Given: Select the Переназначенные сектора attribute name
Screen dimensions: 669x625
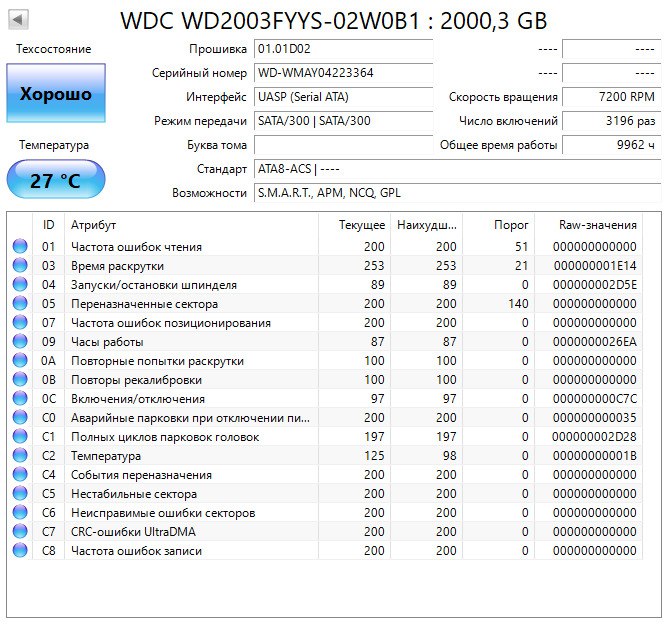Looking at the screenshot, I should pyautogui.click(x=144, y=304).
